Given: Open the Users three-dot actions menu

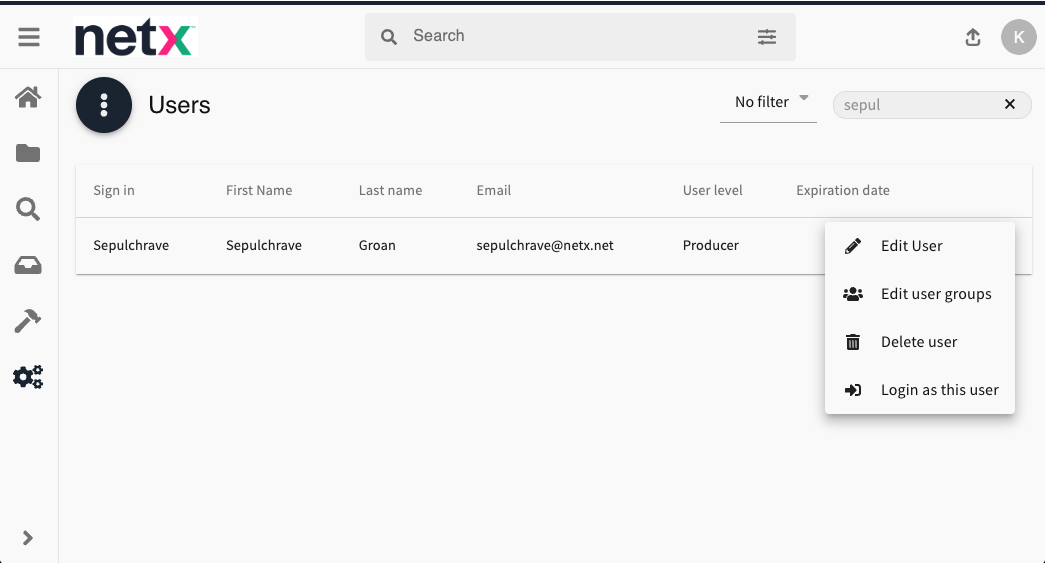Looking at the screenshot, I should (x=104, y=105).
